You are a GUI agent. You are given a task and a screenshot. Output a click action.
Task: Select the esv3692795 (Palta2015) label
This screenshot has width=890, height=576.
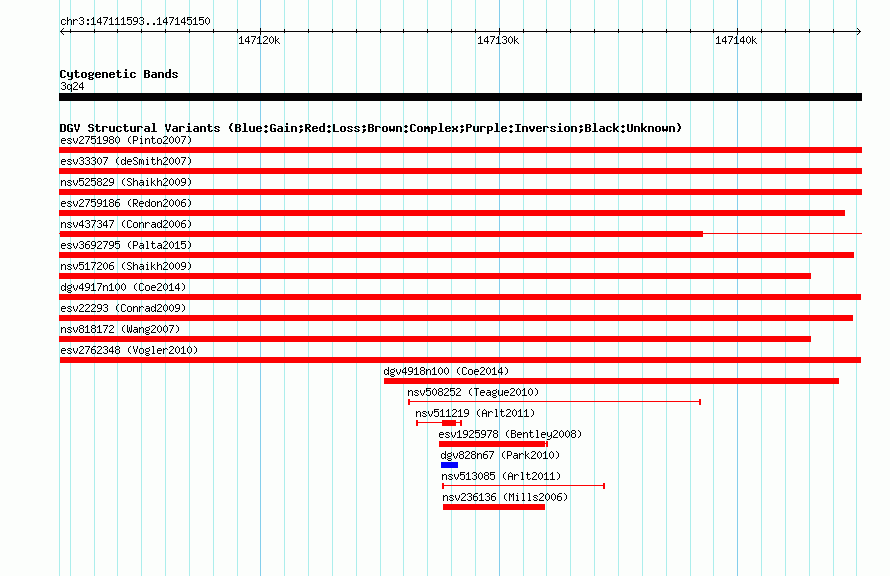point(126,245)
